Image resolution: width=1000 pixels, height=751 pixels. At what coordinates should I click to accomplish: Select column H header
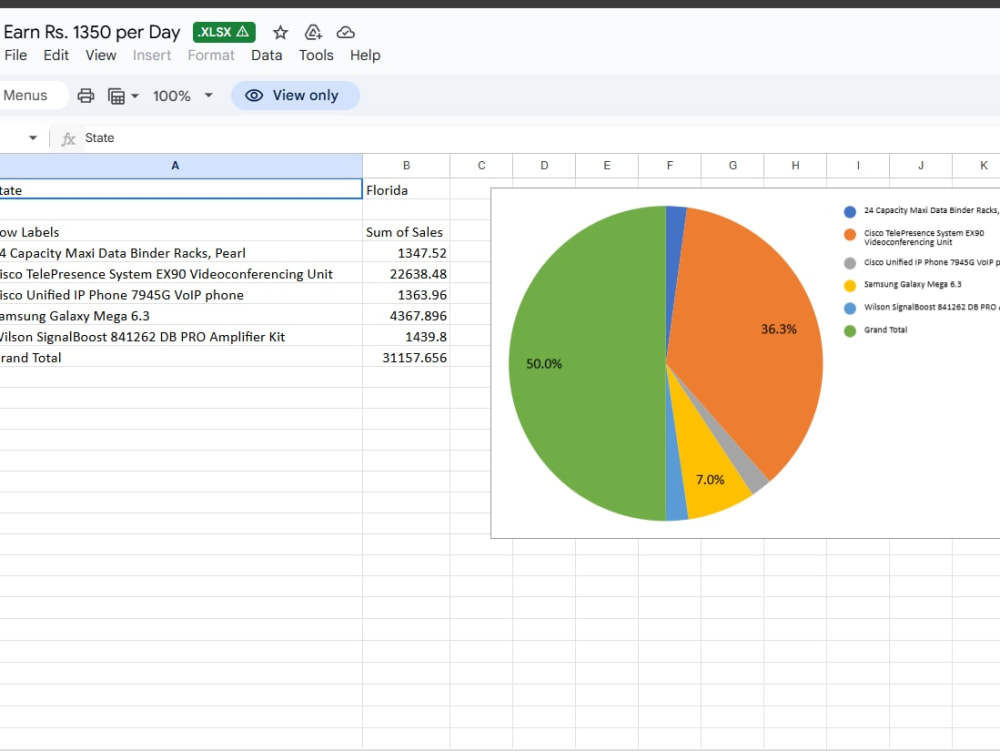coord(795,166)
